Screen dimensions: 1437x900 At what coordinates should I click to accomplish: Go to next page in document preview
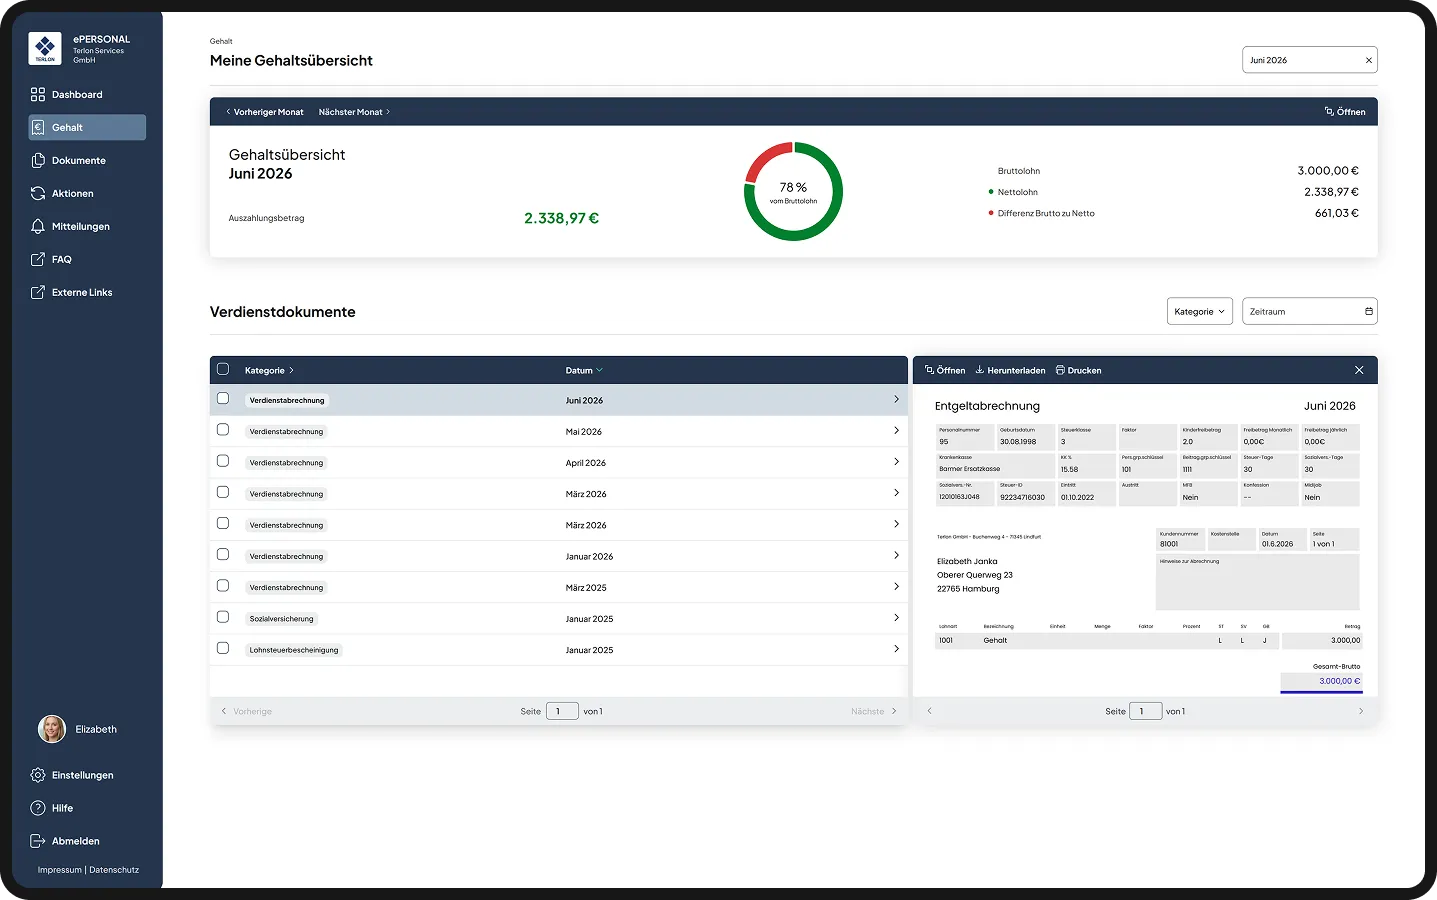(1361, 711)
